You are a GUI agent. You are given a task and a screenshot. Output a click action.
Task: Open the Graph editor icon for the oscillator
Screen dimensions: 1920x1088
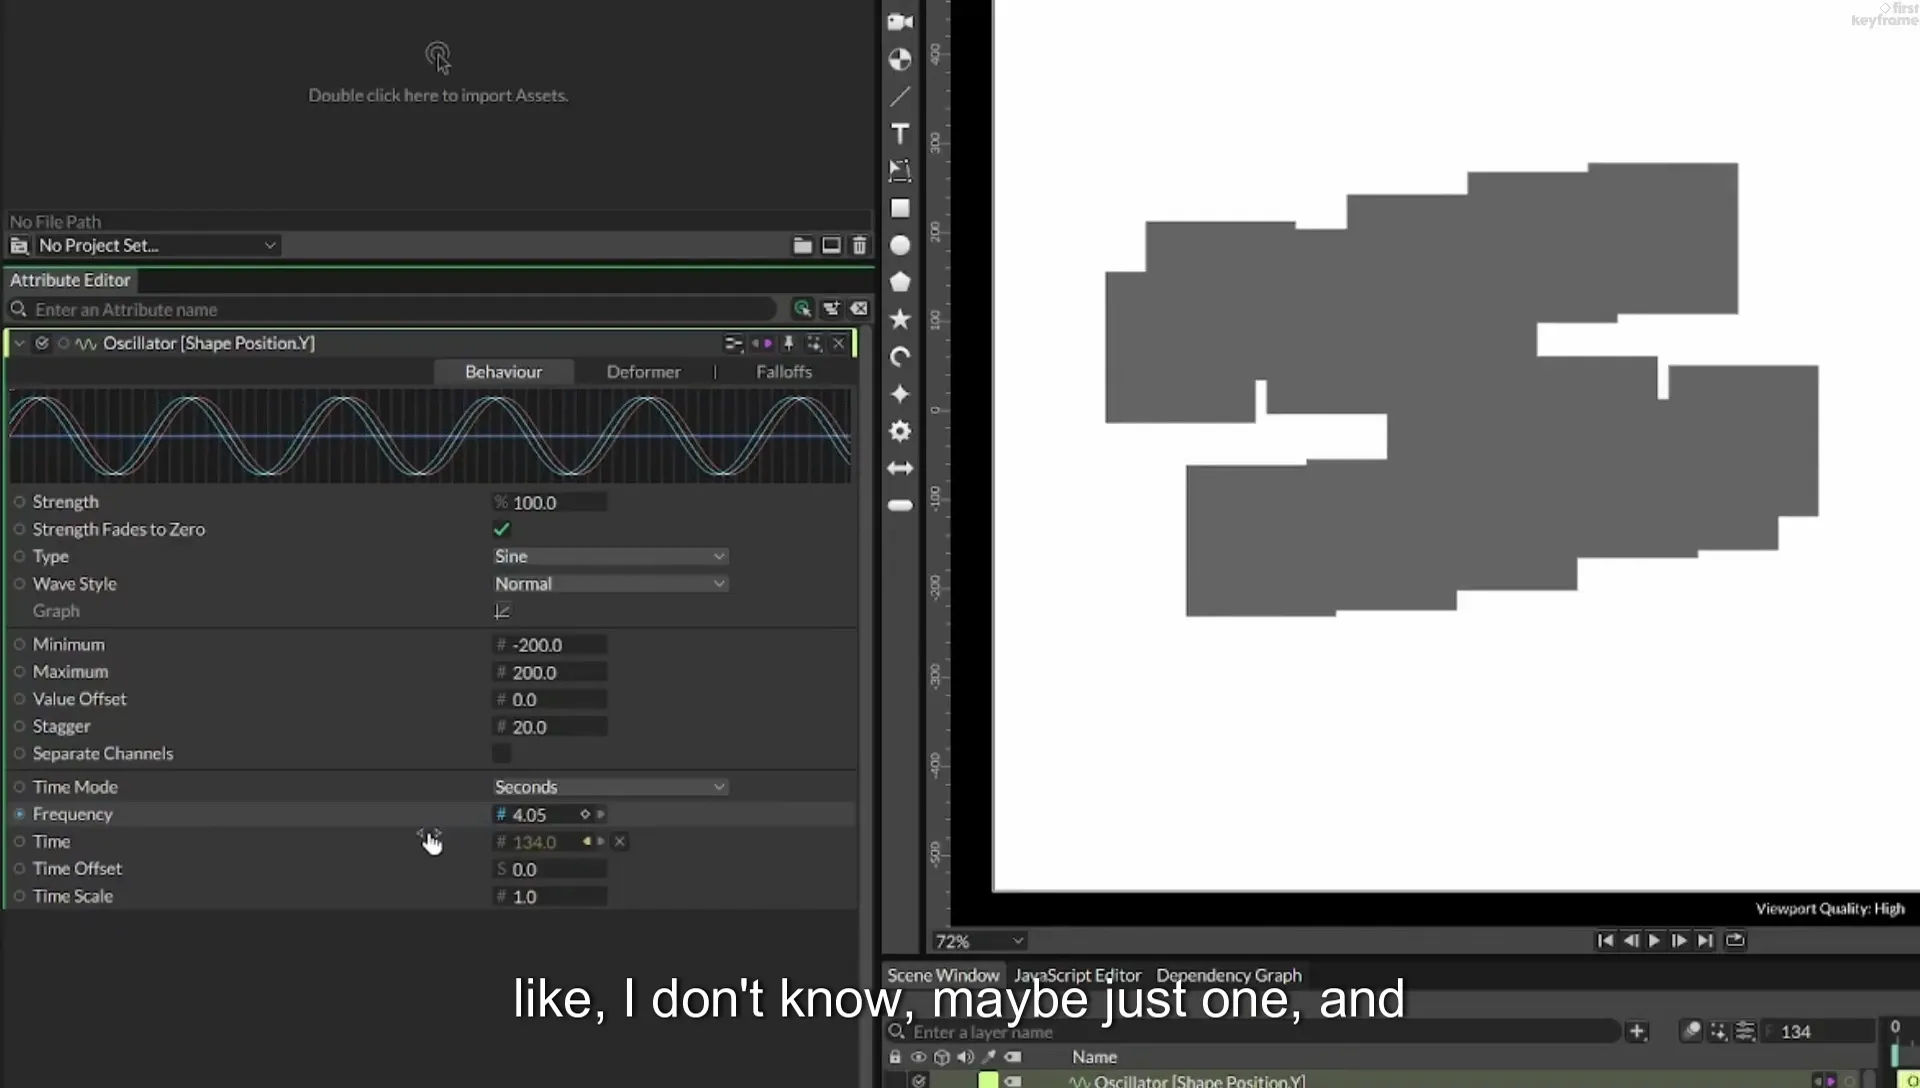point(502,611)
